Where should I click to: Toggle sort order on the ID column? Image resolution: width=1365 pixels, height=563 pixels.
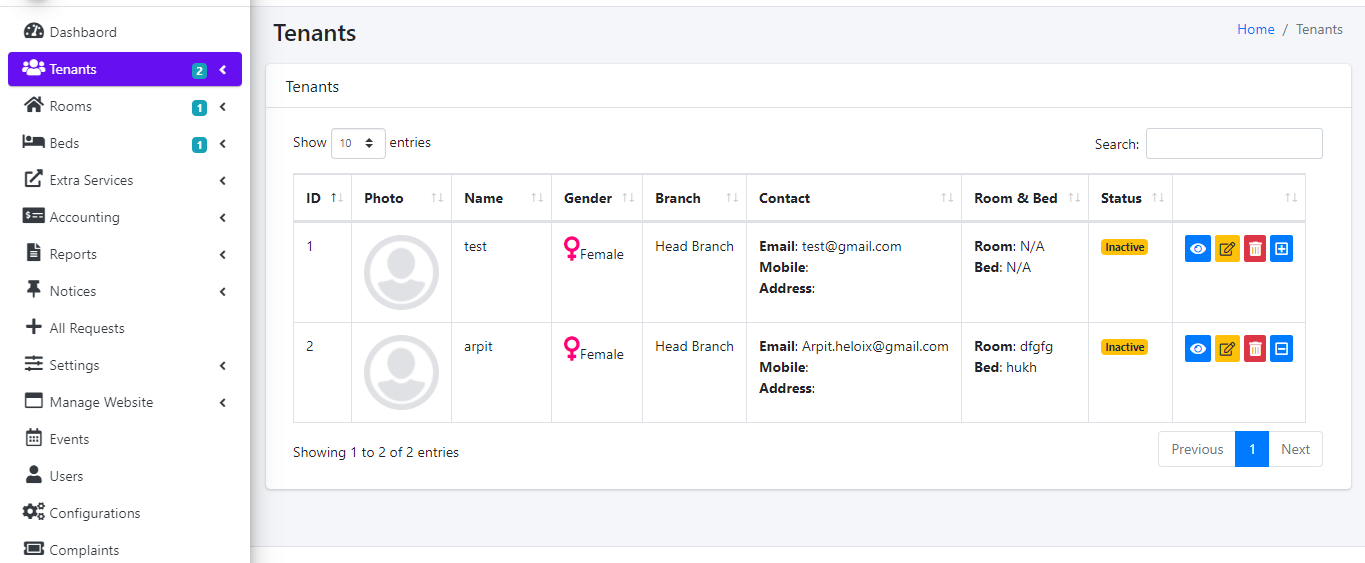pyautogui.click(x=322, y=198)
